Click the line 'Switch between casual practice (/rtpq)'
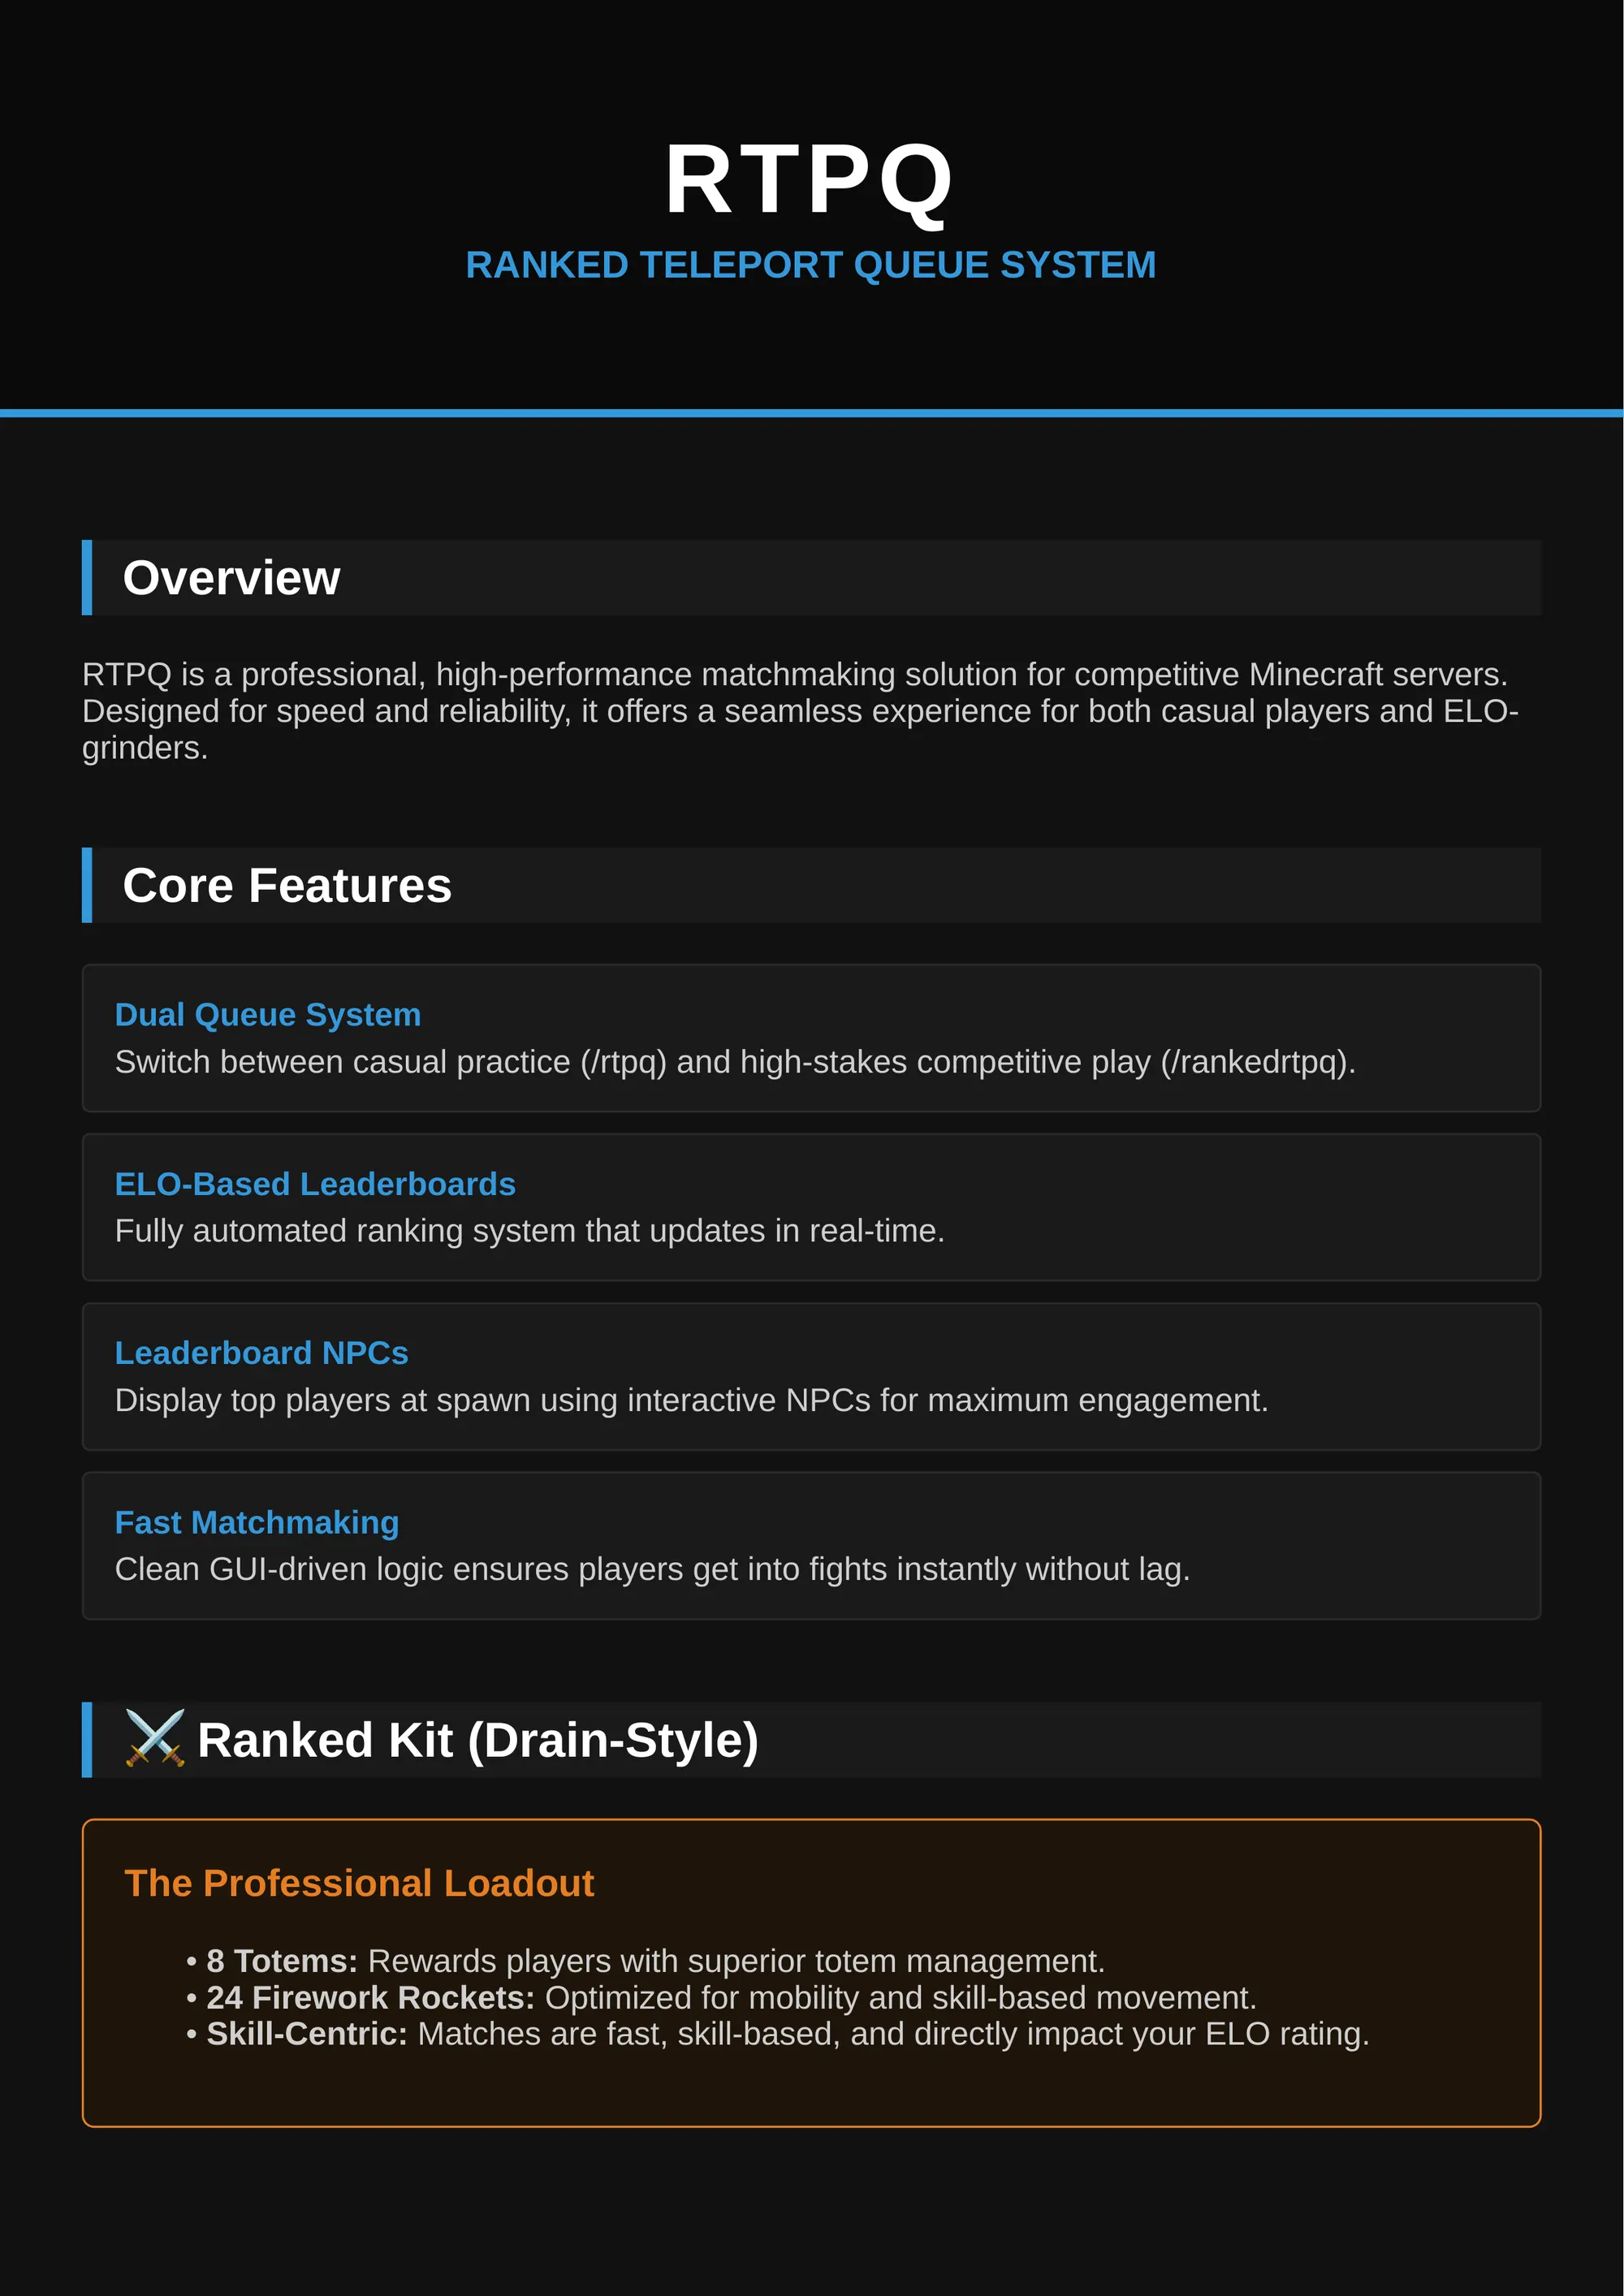 pos(735,1061)
